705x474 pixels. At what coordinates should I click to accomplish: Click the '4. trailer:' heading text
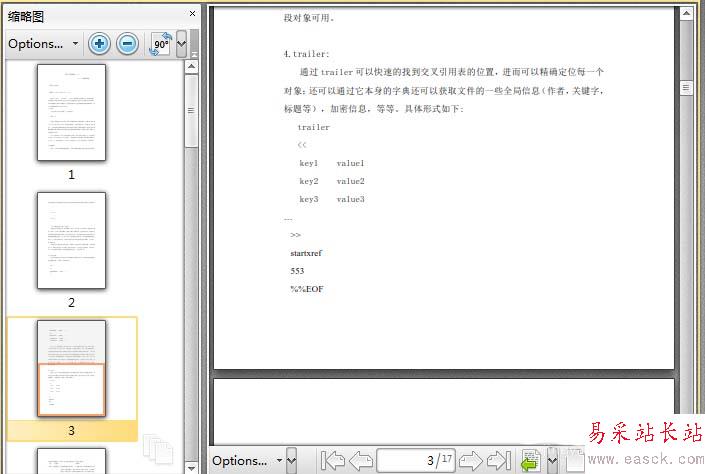tap(306, 54)
